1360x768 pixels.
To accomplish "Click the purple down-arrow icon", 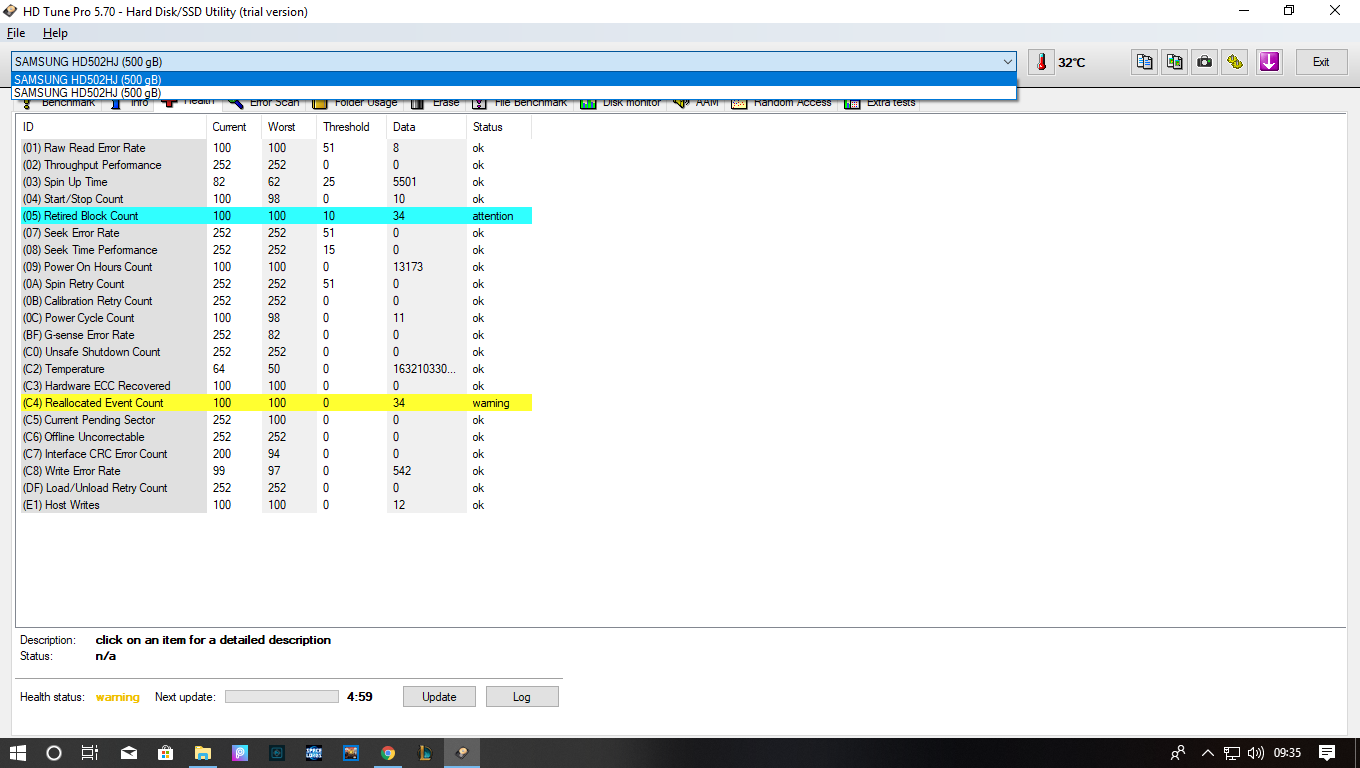I will coord(1269,62).
